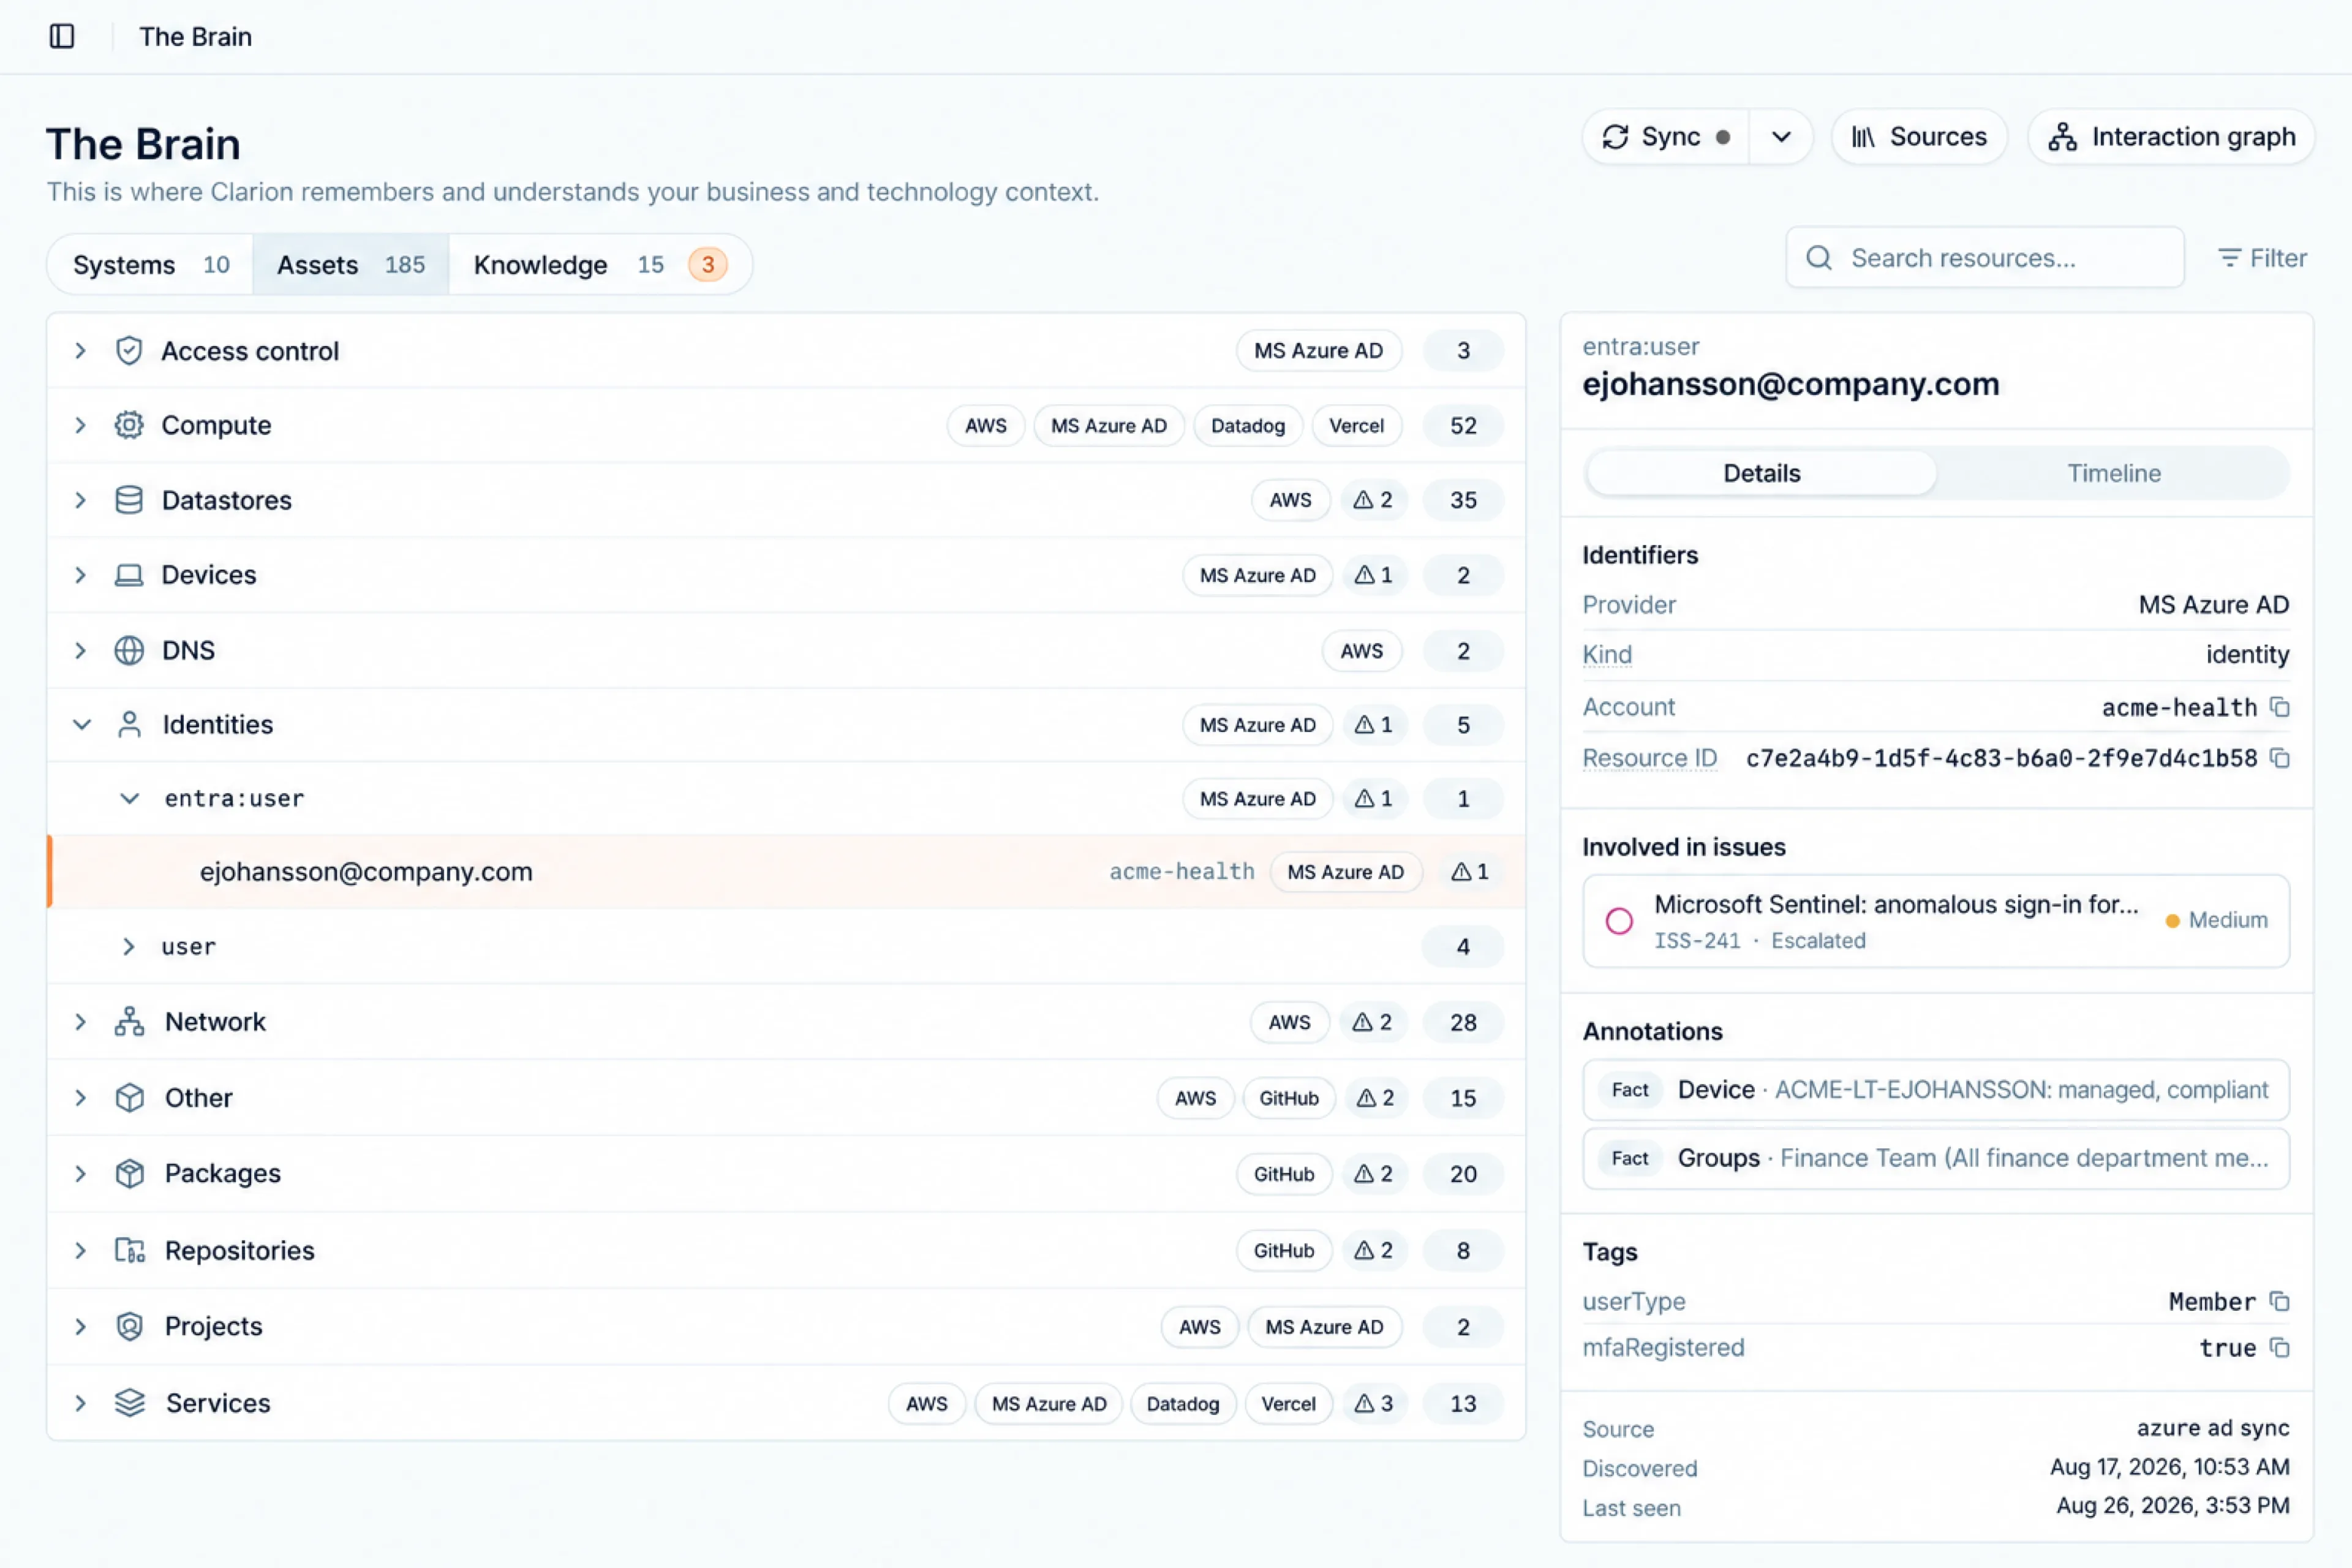Click the Search resources input field
Screen dimensions: 2352x1568
coord(1985,258)
